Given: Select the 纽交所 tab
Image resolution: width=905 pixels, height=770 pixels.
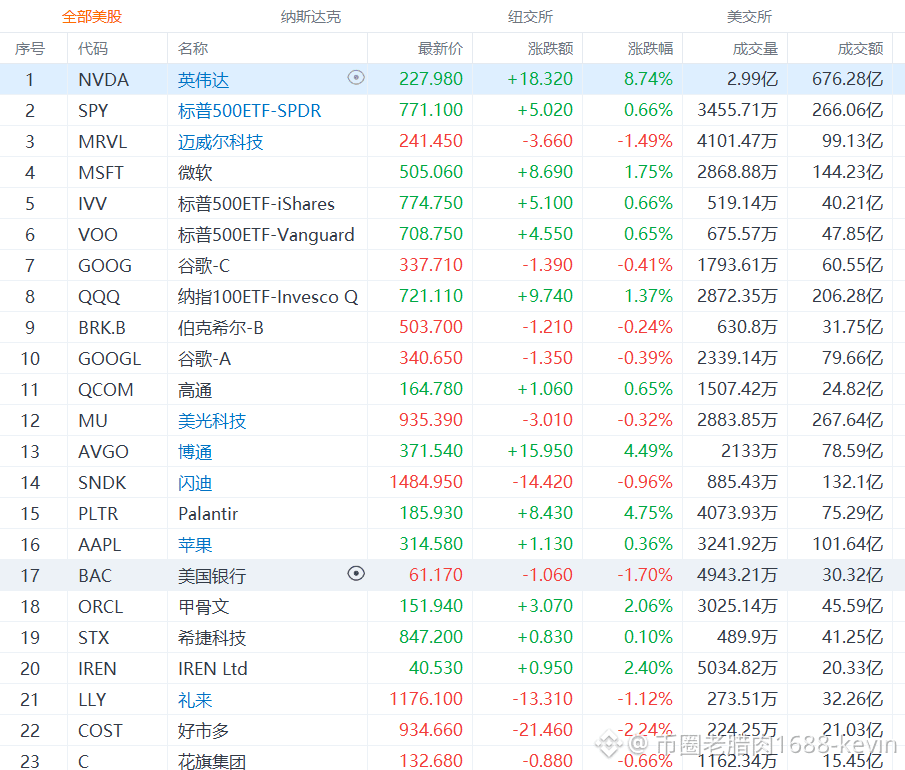Looking at the screenshot, I should pos(530,17).
